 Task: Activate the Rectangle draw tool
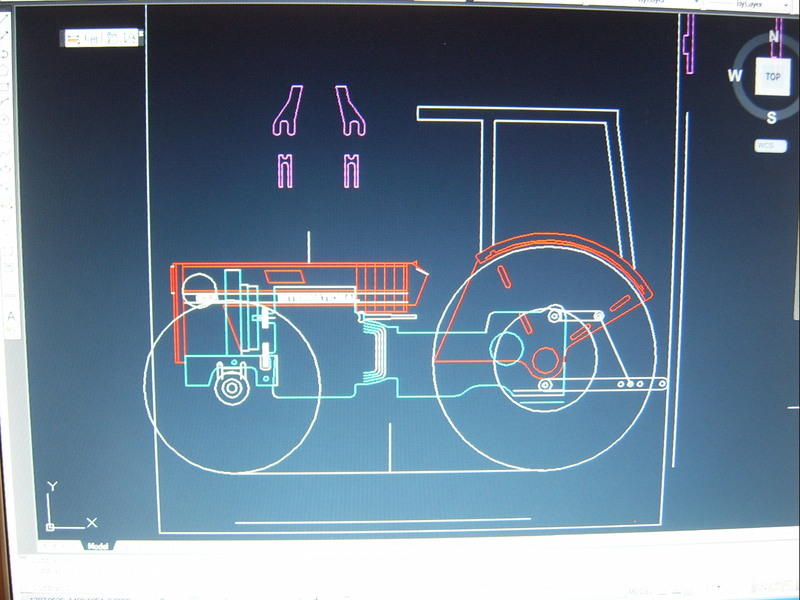click(5, 85)
